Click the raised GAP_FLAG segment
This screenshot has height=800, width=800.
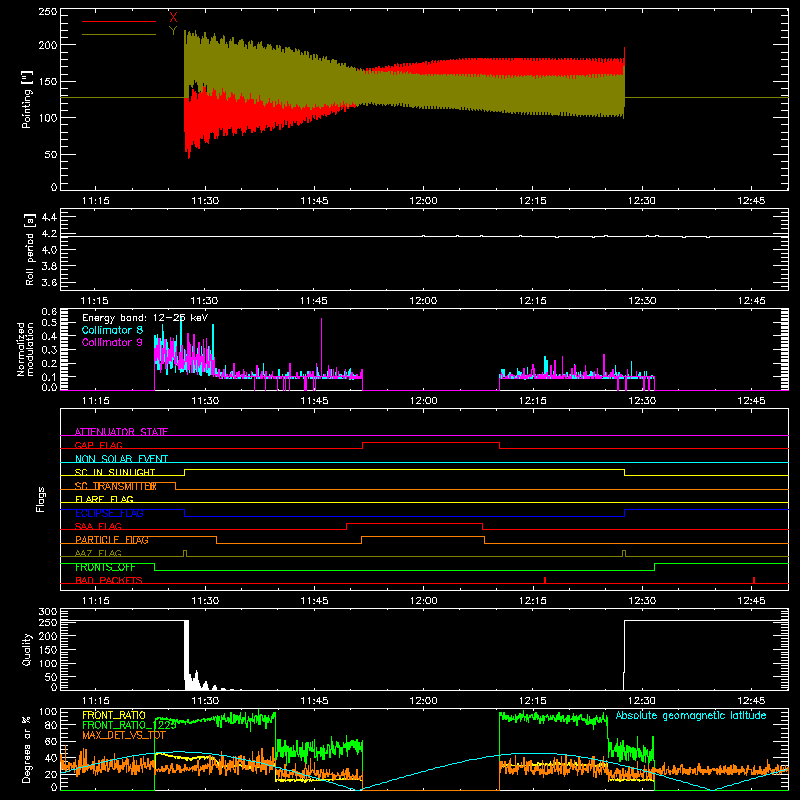tap(431, 442)
